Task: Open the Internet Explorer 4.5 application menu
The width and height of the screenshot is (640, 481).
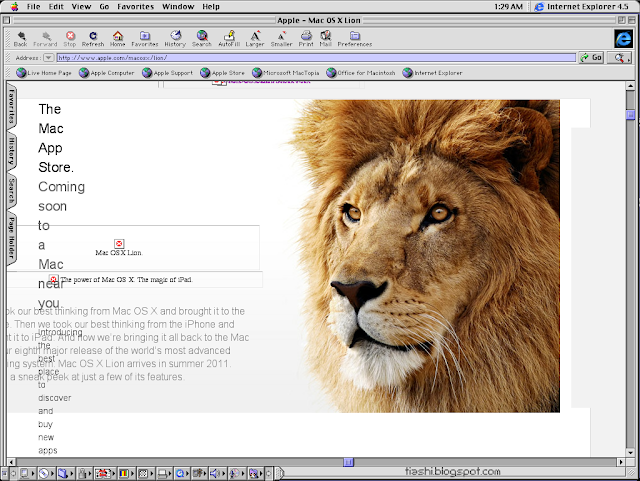Action: (x=582, y=7)
